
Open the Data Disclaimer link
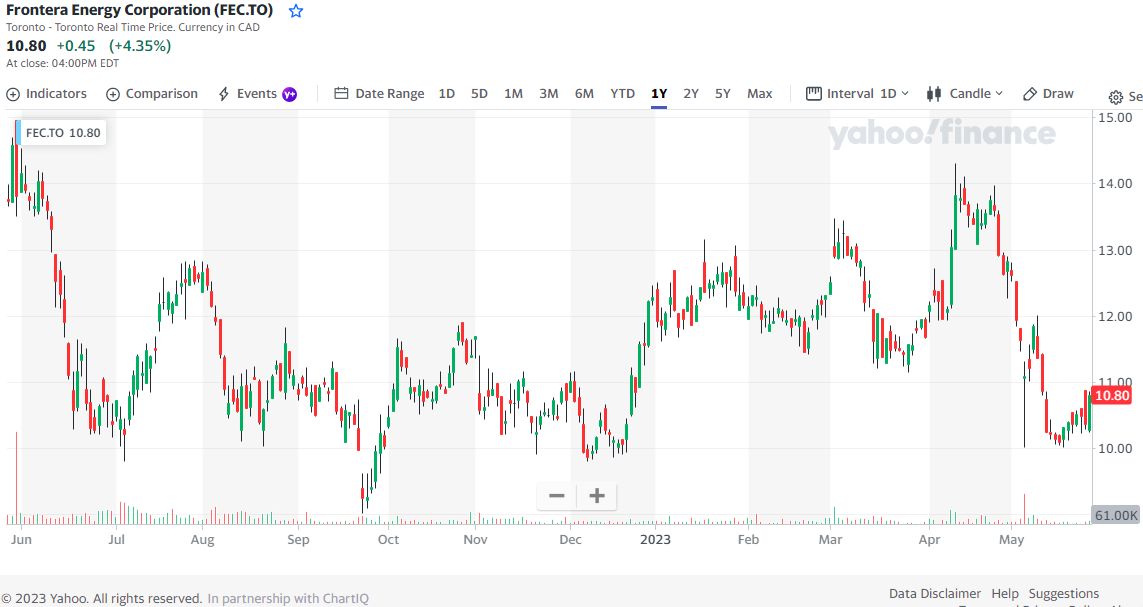coord(935,594)
